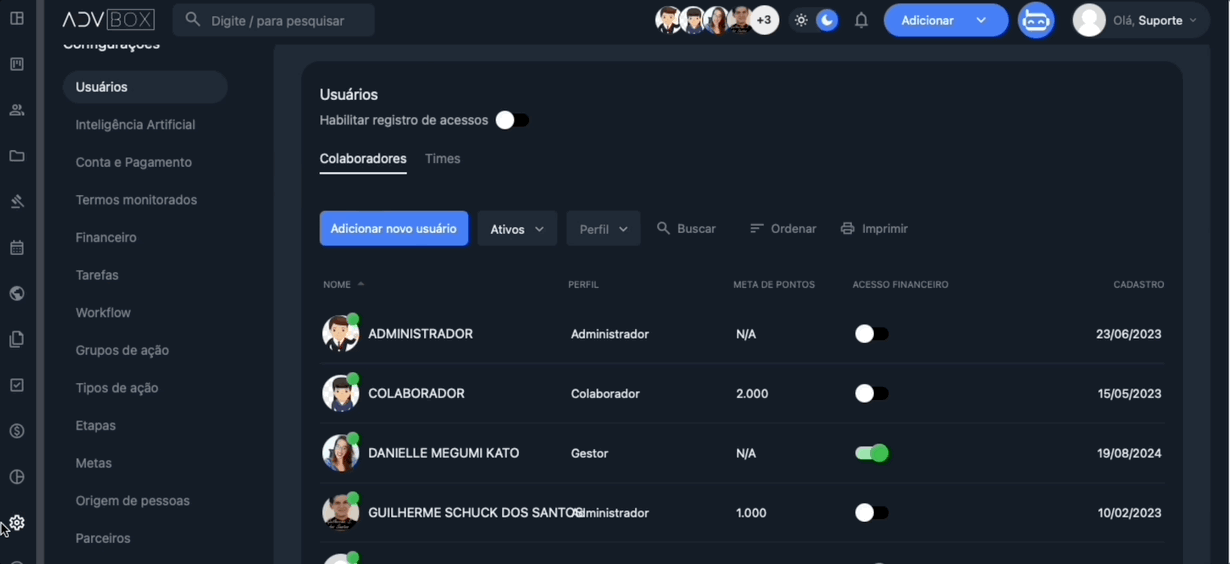Viewport: 1230px width, 564px height.
Task: Enable financial access for ADMINISTRADOR
Action: [x=871, y=334]
